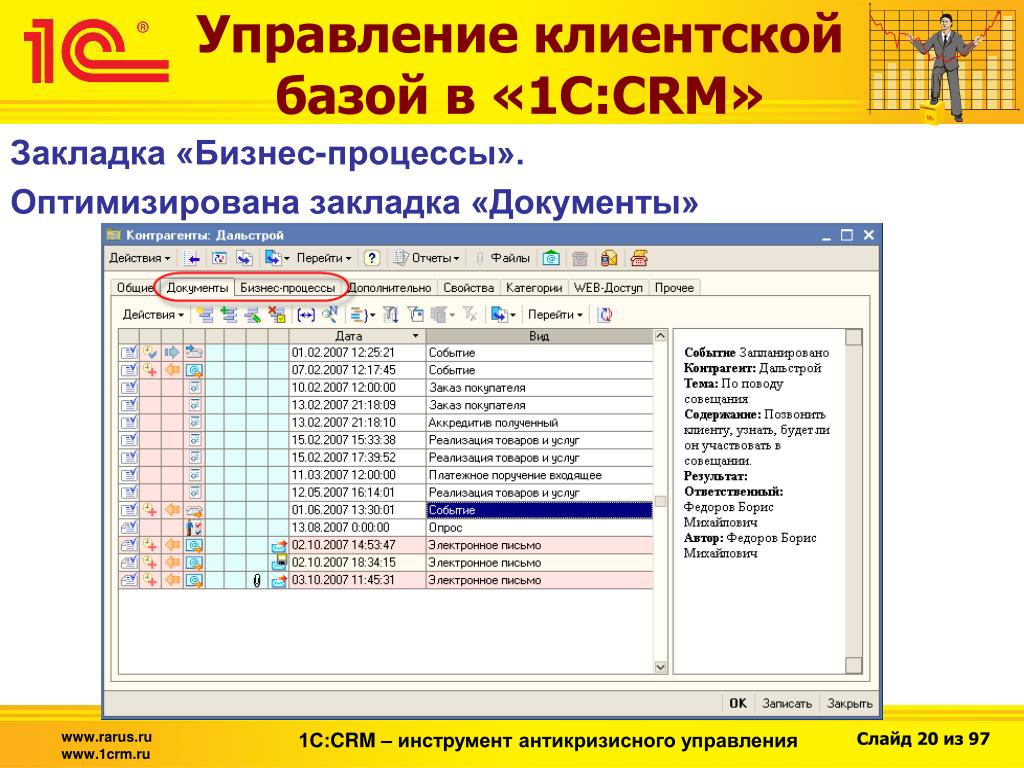Click the orange fax icon in top toolbar
1024x768 pixels.
click(638, 258)
